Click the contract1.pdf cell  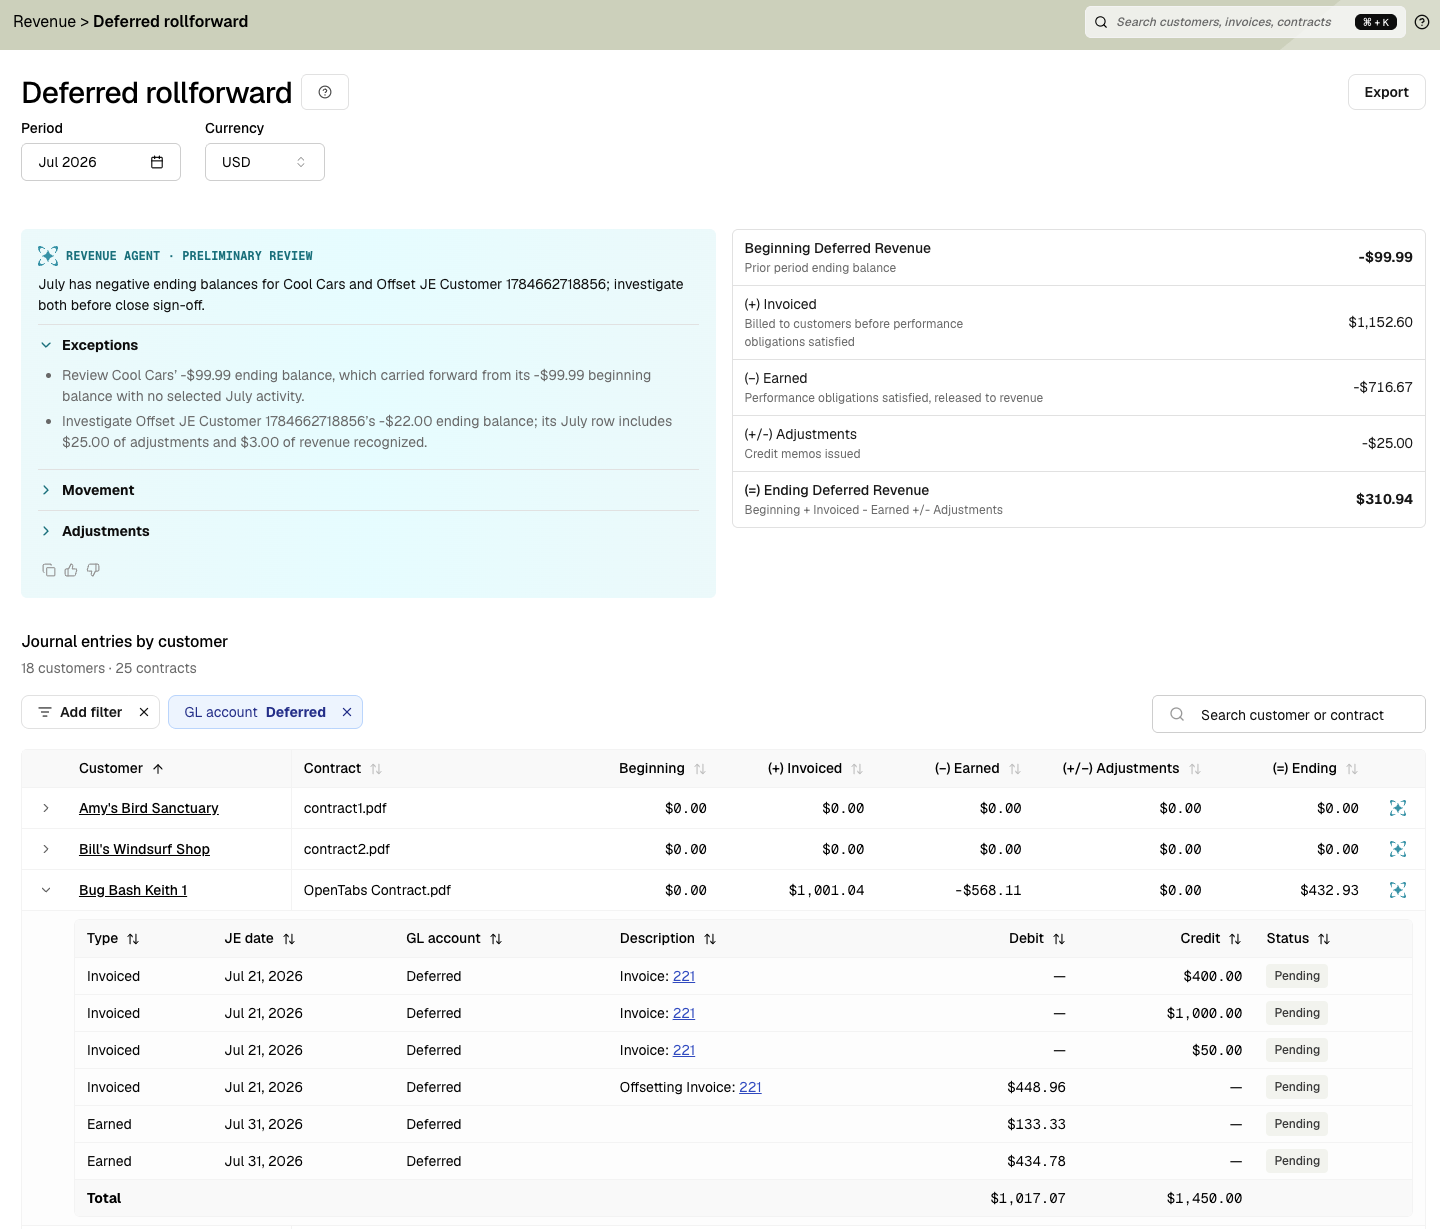[x=345, y=808]
